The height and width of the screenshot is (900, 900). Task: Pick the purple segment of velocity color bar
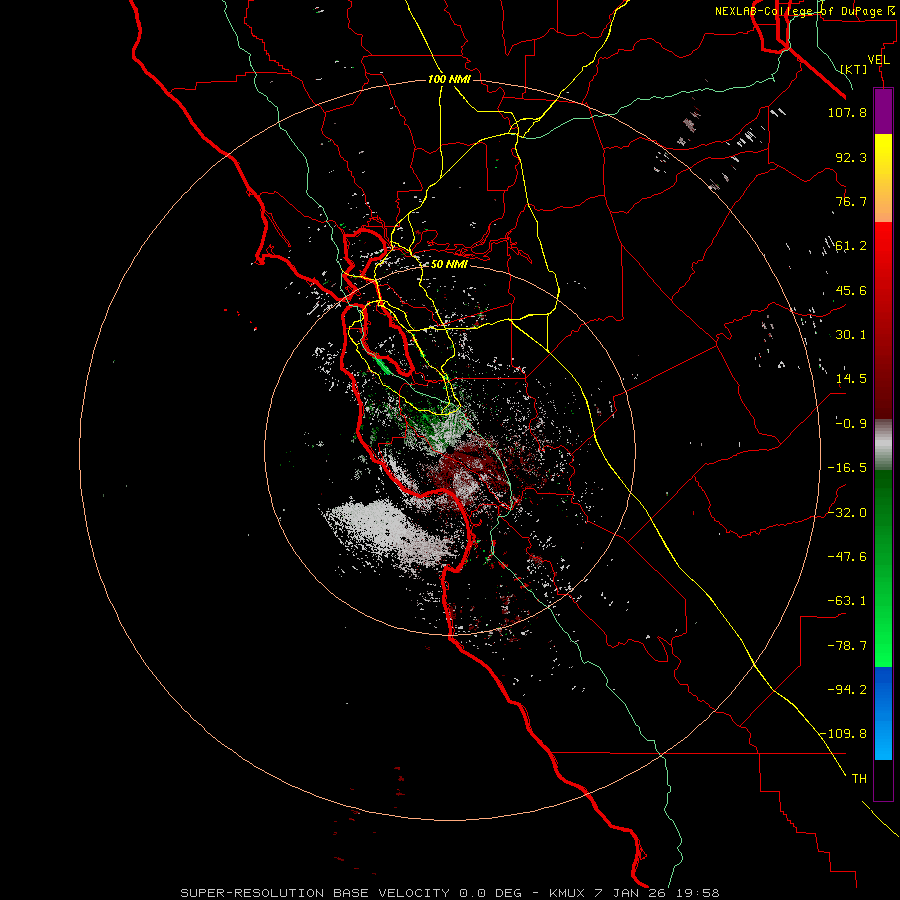pos(883,111)
